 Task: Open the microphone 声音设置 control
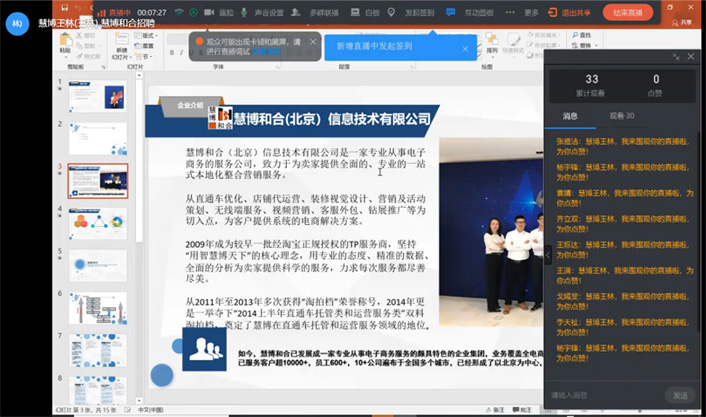click(x=262, y=13)
